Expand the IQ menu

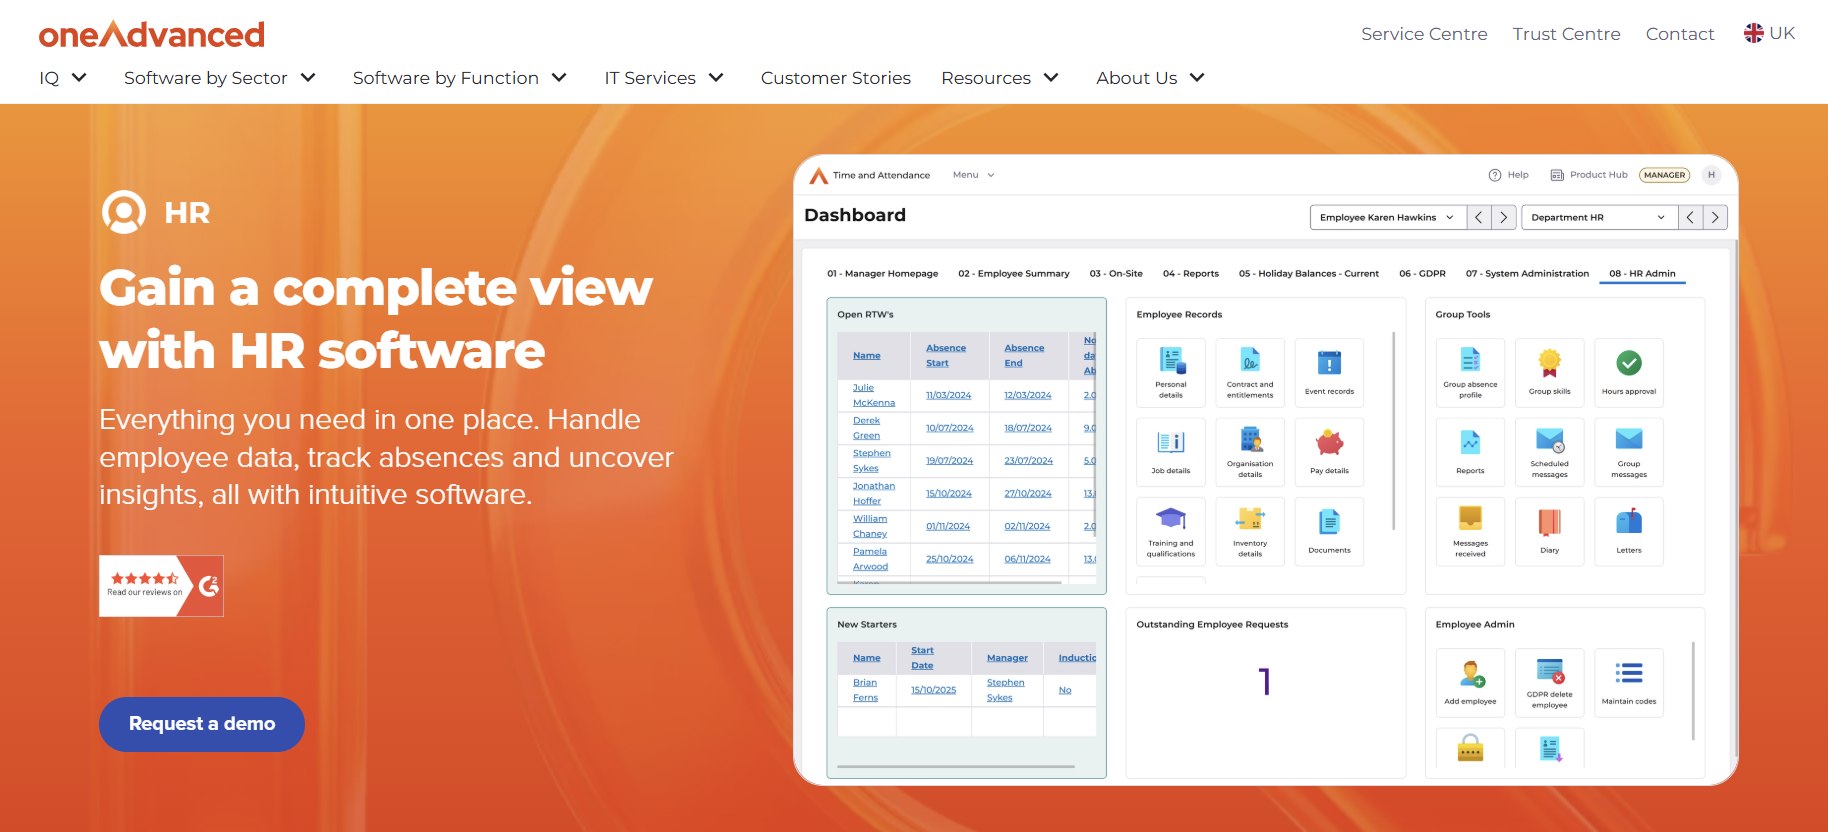pos(63,78)
